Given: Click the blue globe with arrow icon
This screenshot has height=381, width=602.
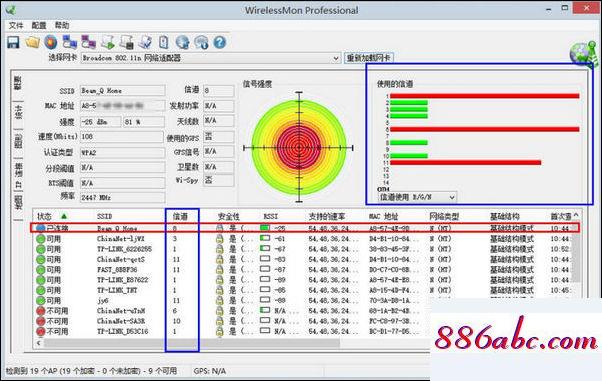Looking at the screenshot, I should pos(182,42).
